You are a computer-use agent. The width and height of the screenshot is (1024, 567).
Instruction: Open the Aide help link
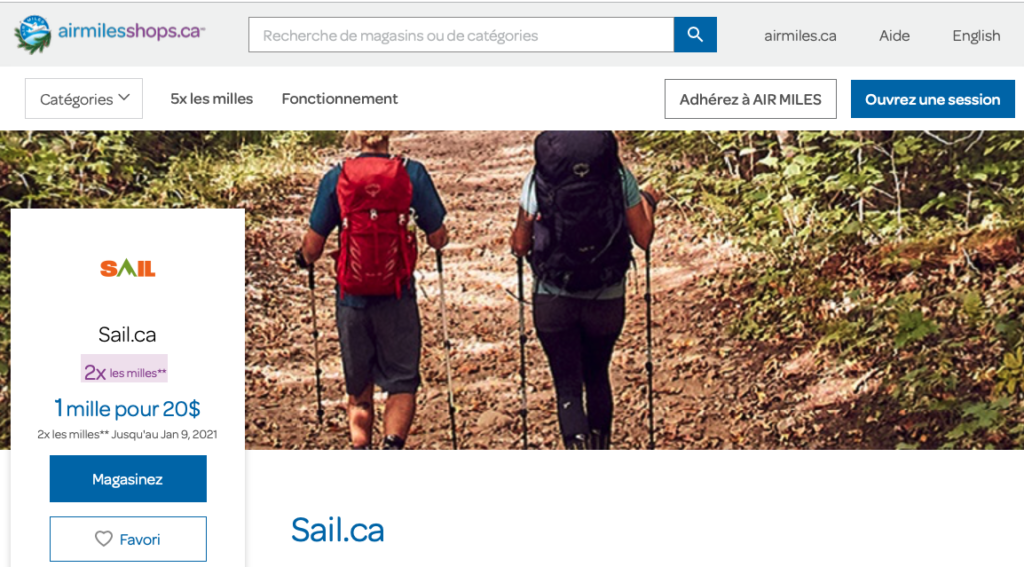pyautogui.click(x=894, y=35)
